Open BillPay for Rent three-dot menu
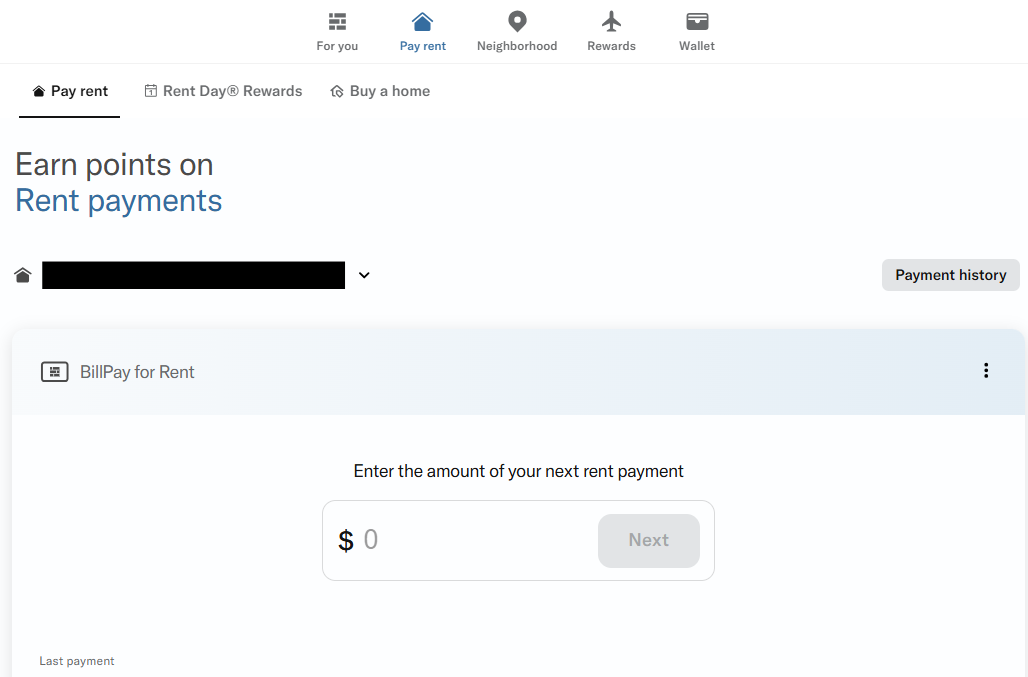This screenshot has width=1028, height=677. point(985,371)
